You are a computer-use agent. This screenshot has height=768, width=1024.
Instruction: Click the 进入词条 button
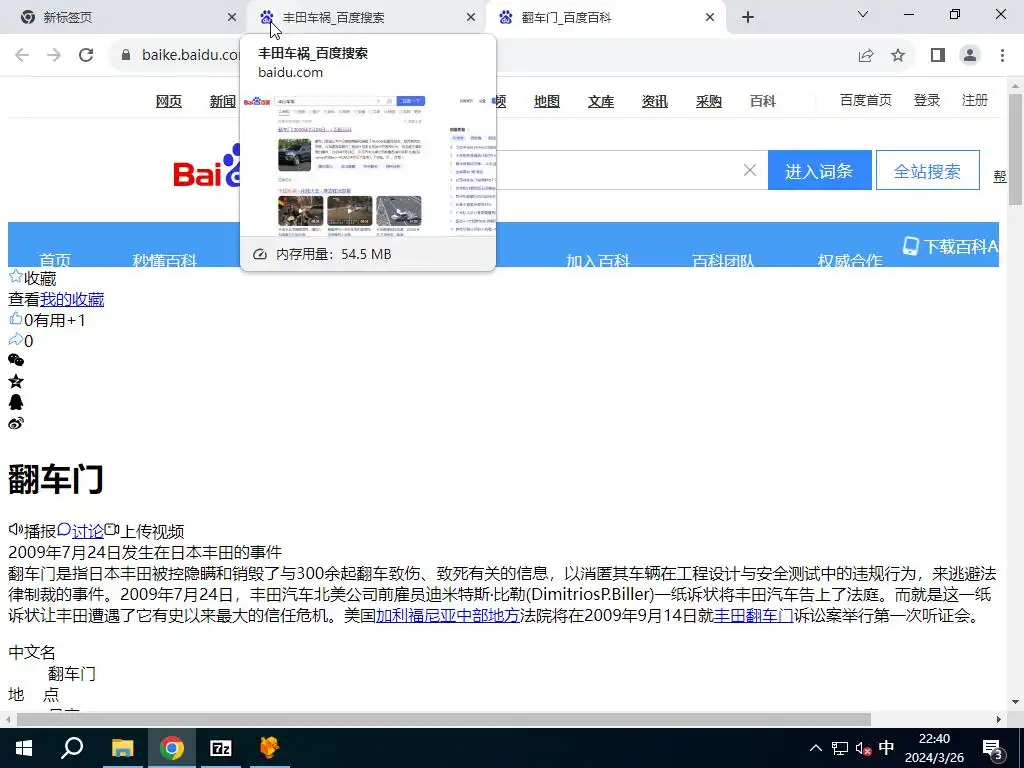tap(820, 170)
